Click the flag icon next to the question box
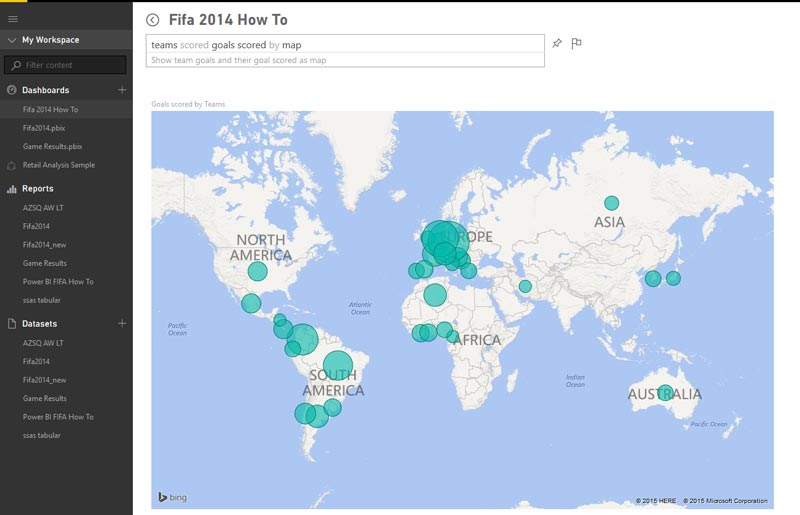Image resolution: width=800 pixels, height=515 pixels. tap(576, 43)
